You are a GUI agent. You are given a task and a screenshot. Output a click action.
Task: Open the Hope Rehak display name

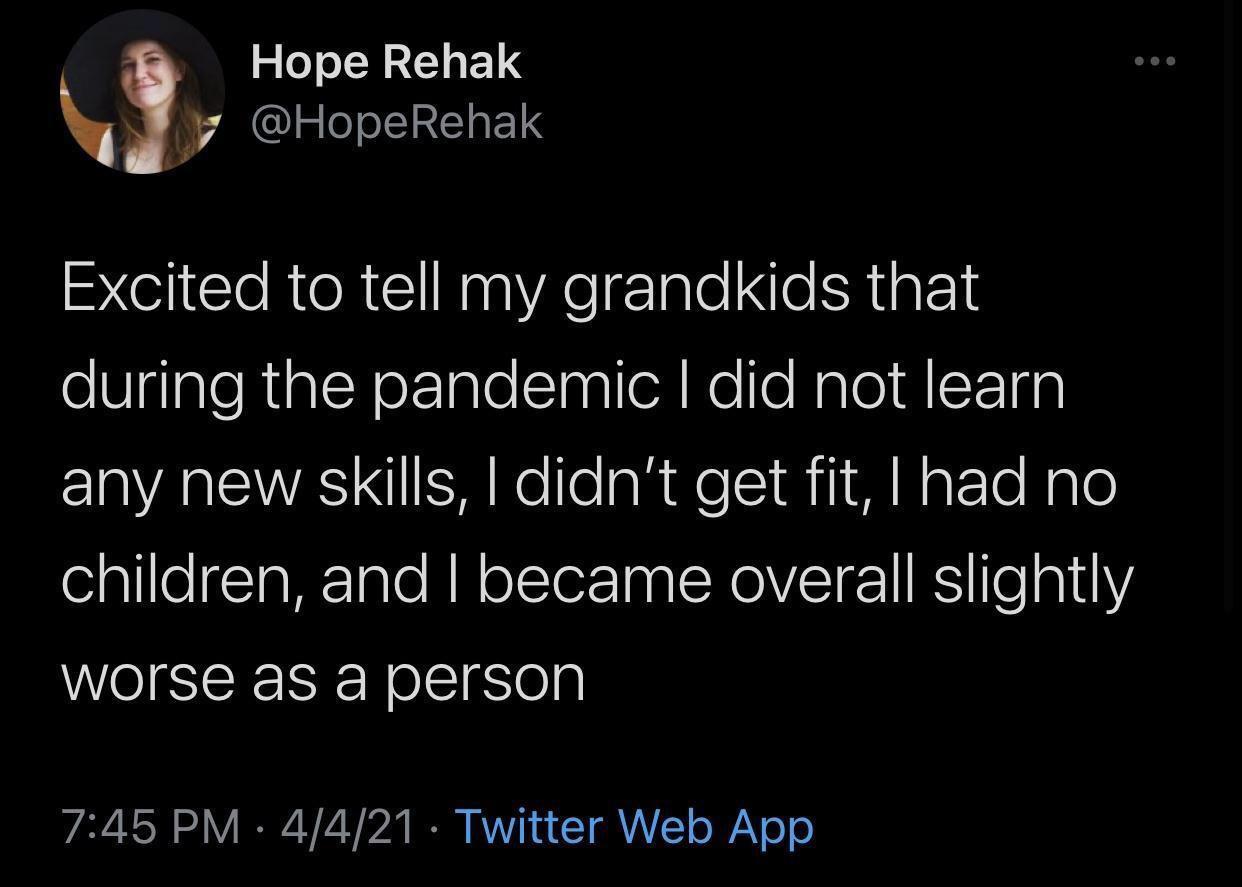point(386,62)
